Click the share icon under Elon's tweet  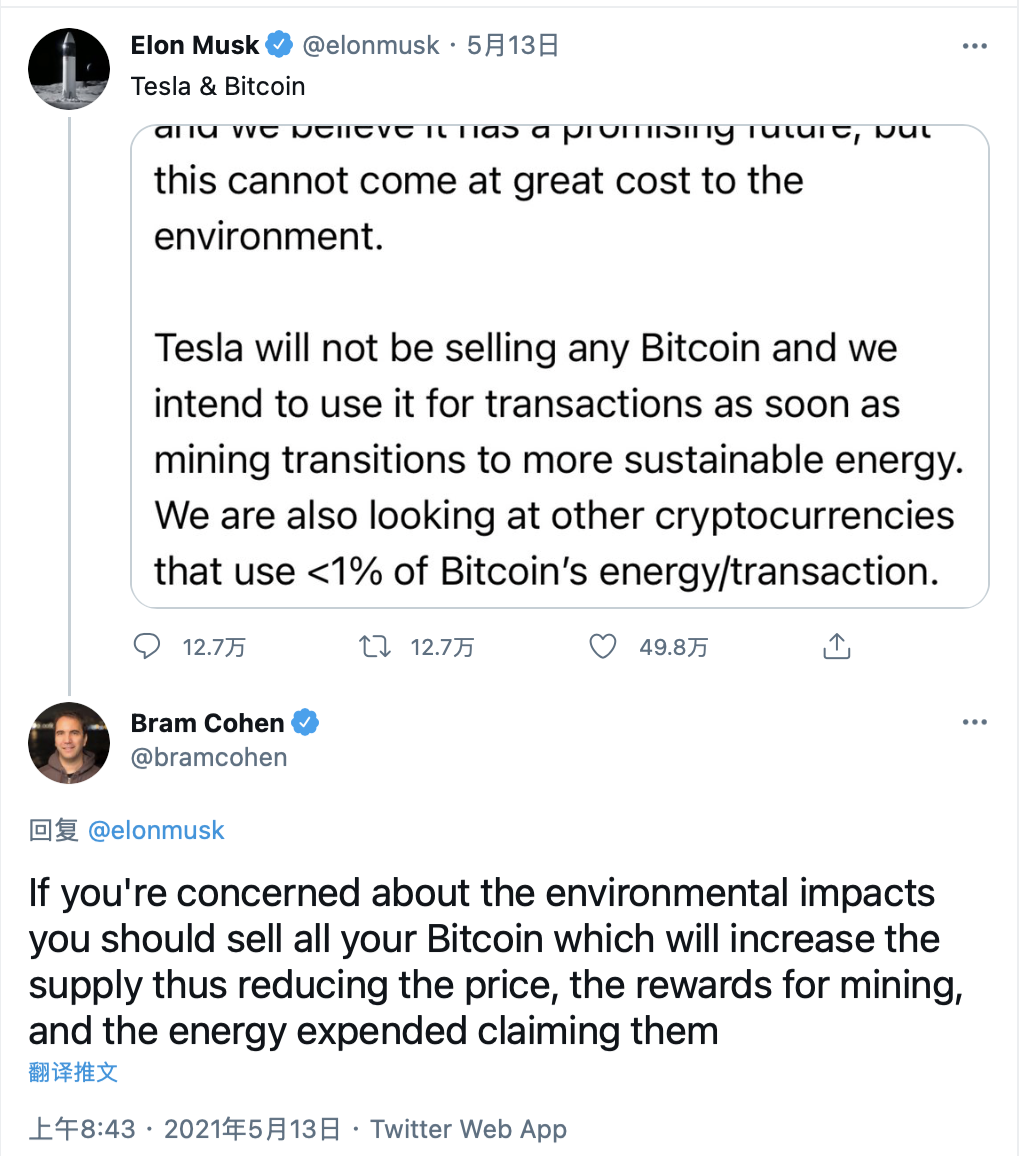[x=836, y=647]
